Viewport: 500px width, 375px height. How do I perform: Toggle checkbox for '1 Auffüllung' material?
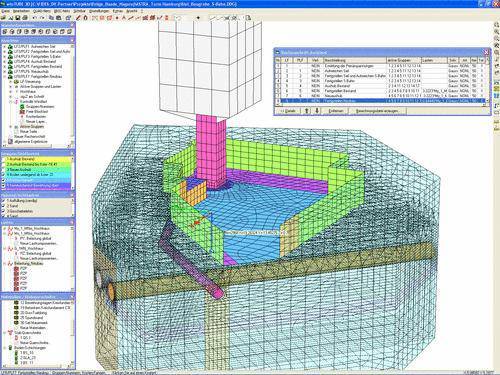point(4,201)
